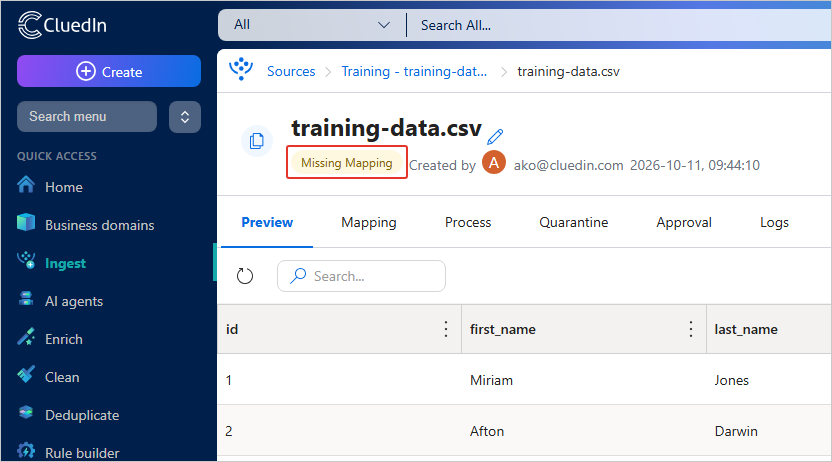Open the All search scope dropdown
Viewport: 832px width, 462px height.
(312, 25)
